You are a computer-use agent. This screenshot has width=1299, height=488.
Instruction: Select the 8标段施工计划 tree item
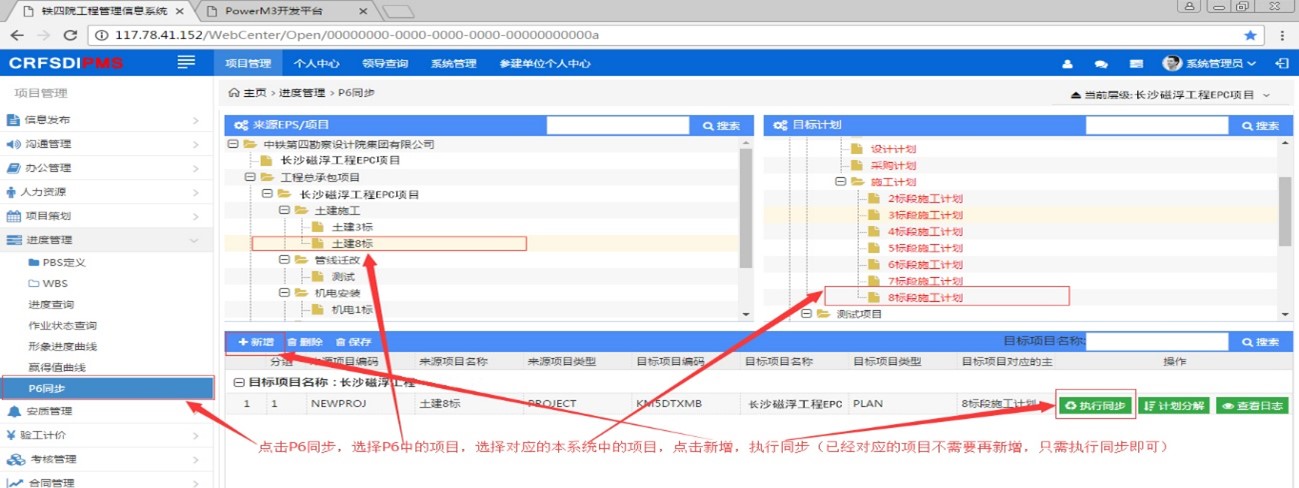click(x=925, y=297)
